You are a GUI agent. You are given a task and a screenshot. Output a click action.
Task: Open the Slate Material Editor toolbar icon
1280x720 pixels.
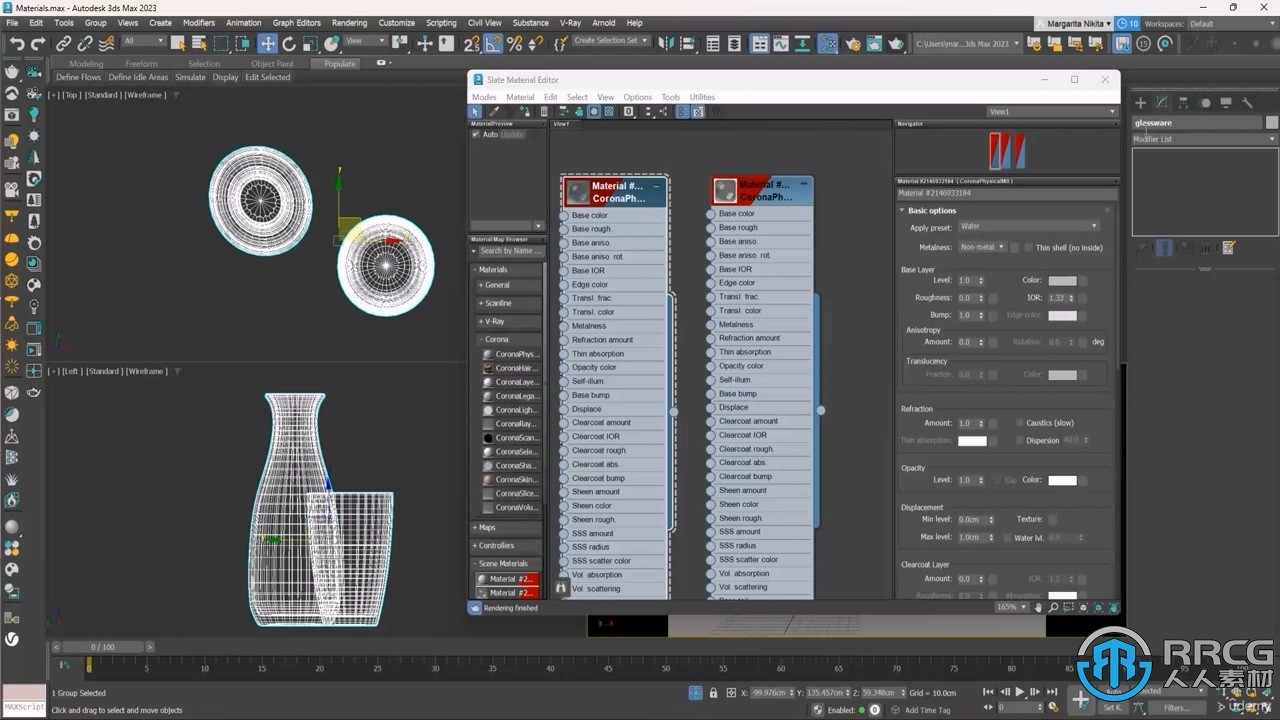828,43
